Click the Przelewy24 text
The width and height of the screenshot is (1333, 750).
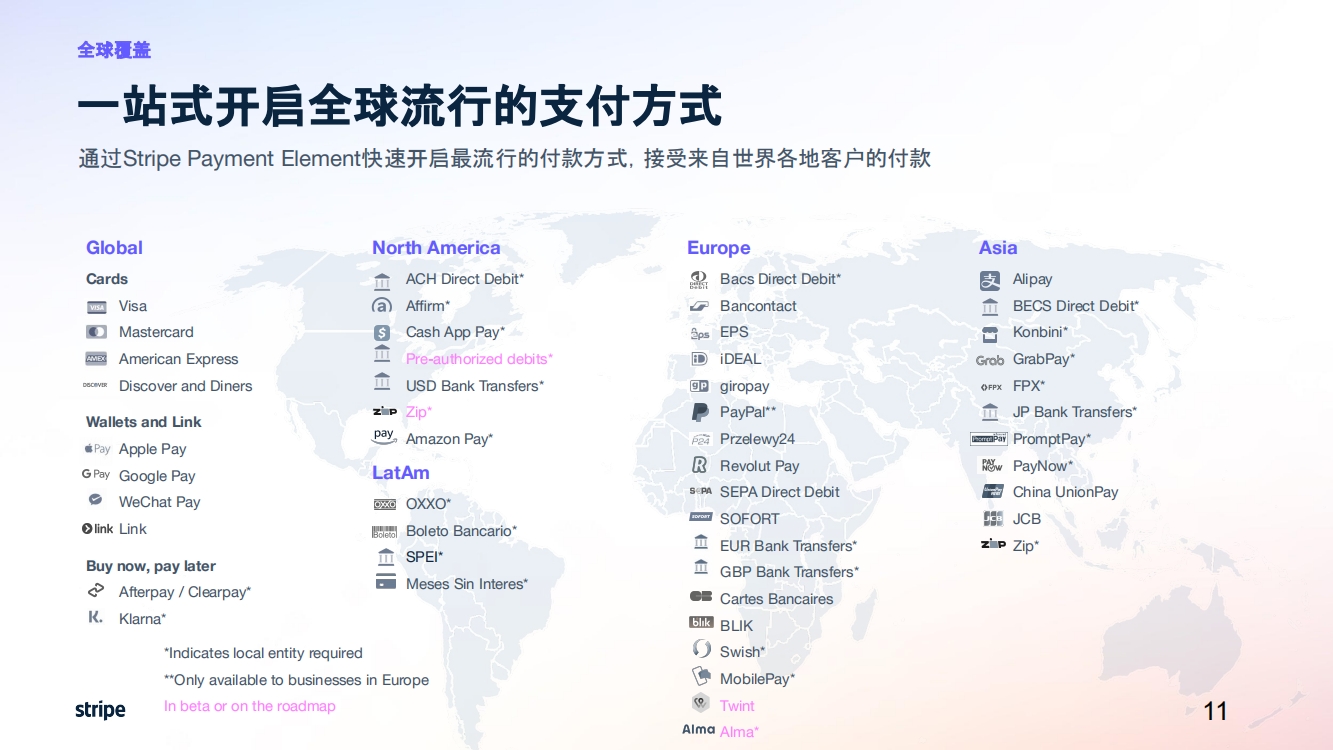(757, 439)
